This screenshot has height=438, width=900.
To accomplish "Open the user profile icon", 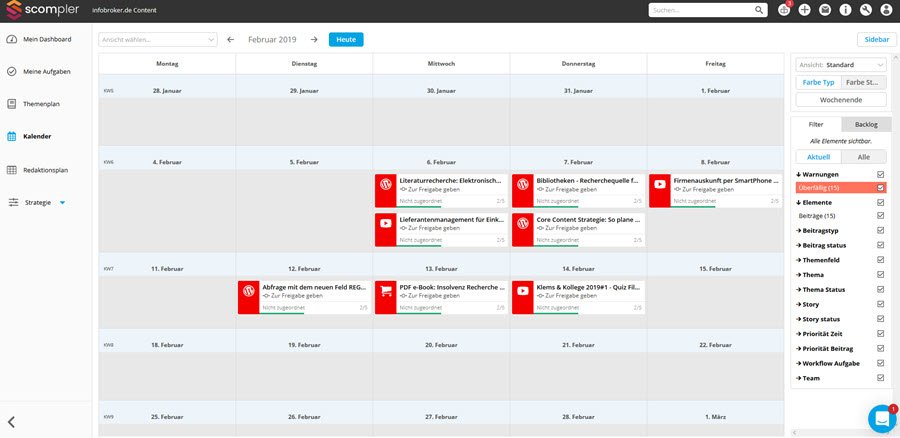I will click(885, 10).
